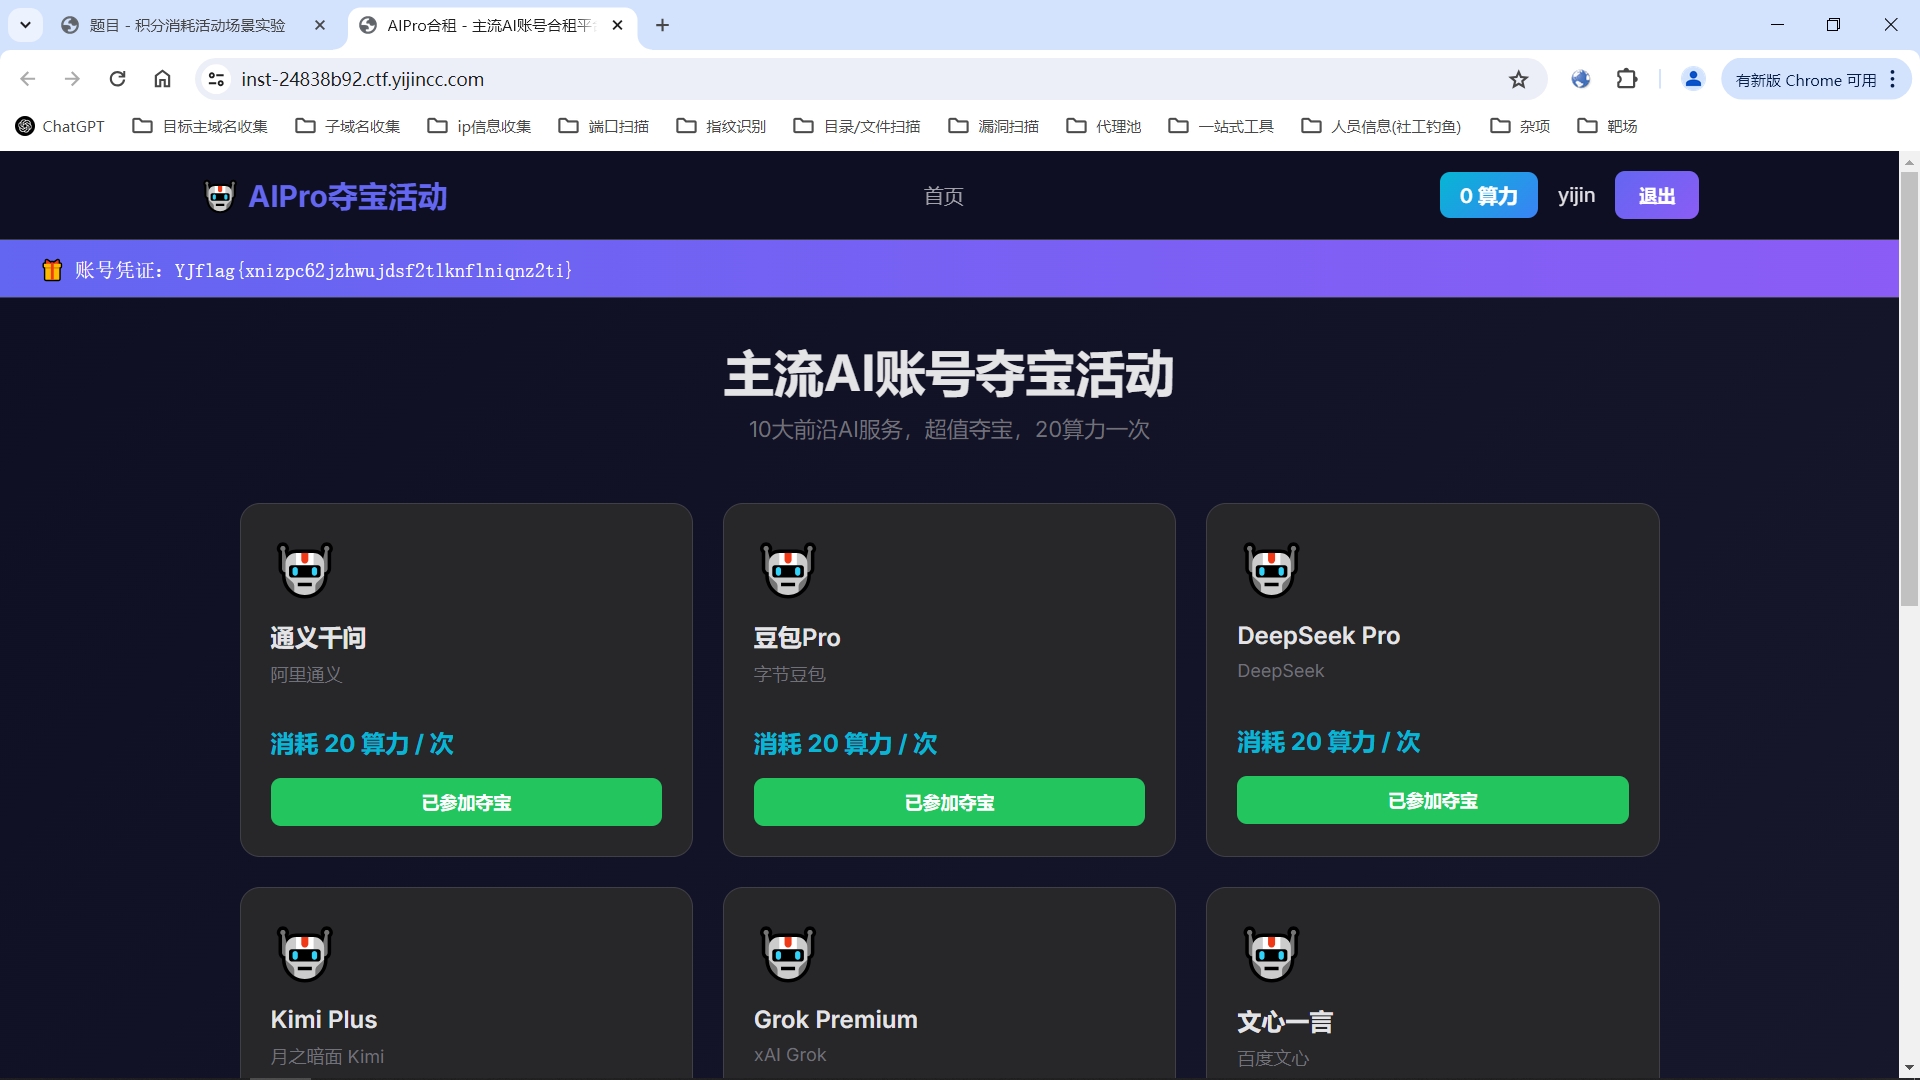
Task: Switch to the 题目 - 积分消耗活动场景实验 tab
Action: click(187, 25)
